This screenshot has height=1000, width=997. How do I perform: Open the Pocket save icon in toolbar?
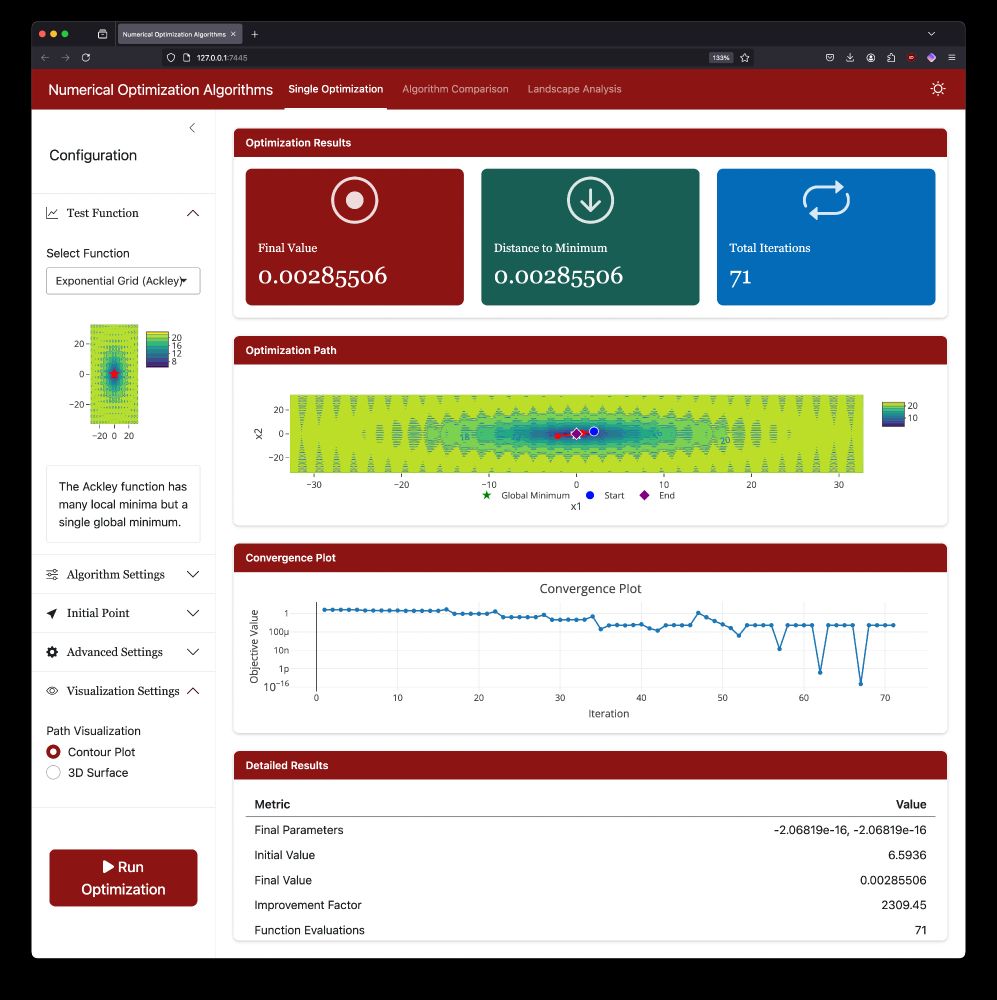pyautogui.click(x=829, y=57)
